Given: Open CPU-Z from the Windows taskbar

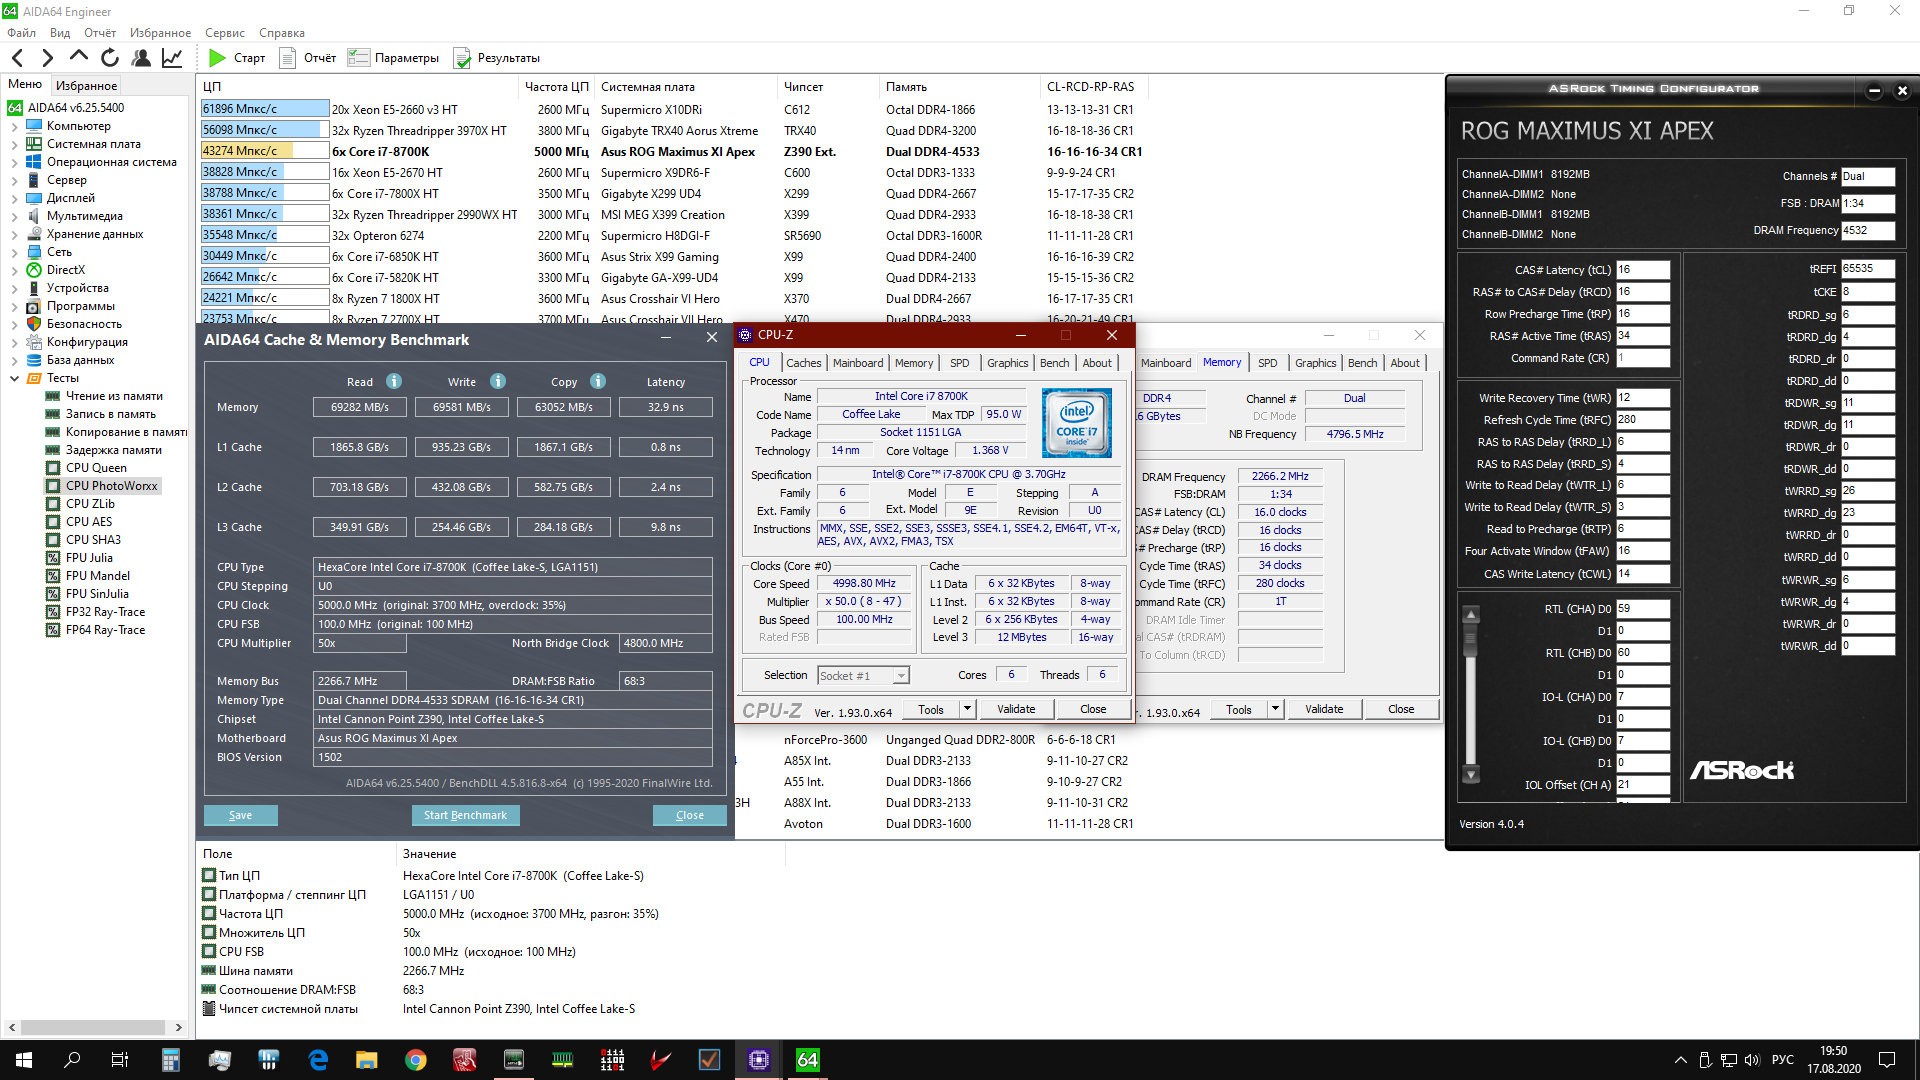Looking at the screenshot, I should pyautogui.click(x=758, y=1060).
